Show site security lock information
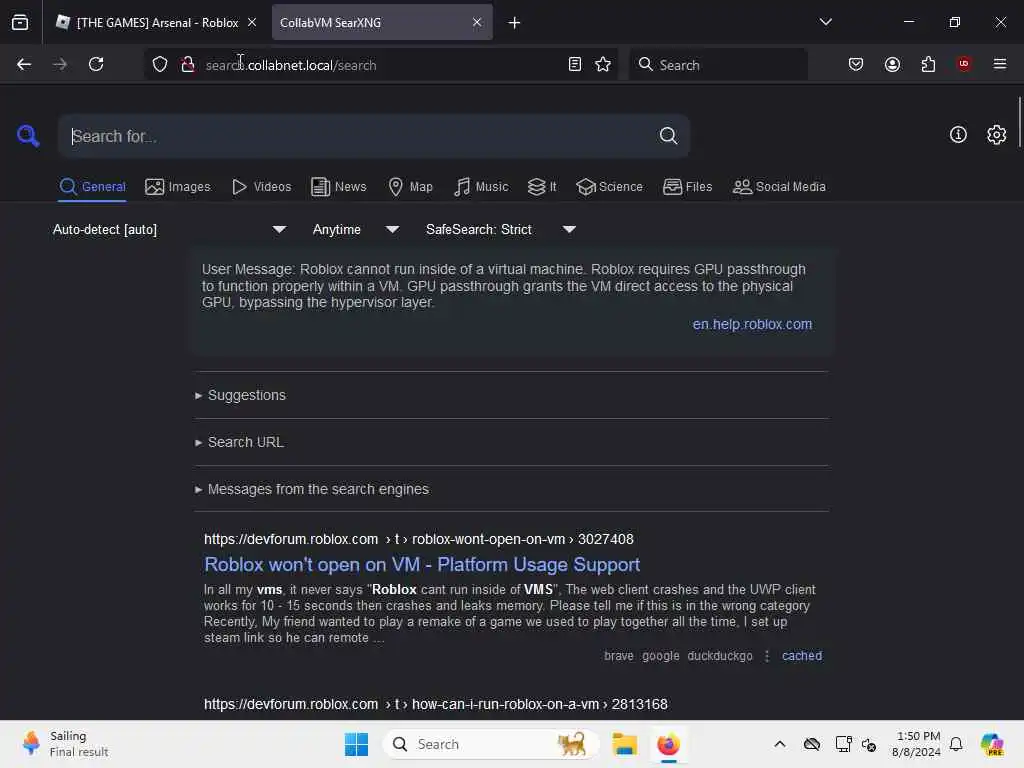This screenshot has width=1024, height=768. [188, 64]
